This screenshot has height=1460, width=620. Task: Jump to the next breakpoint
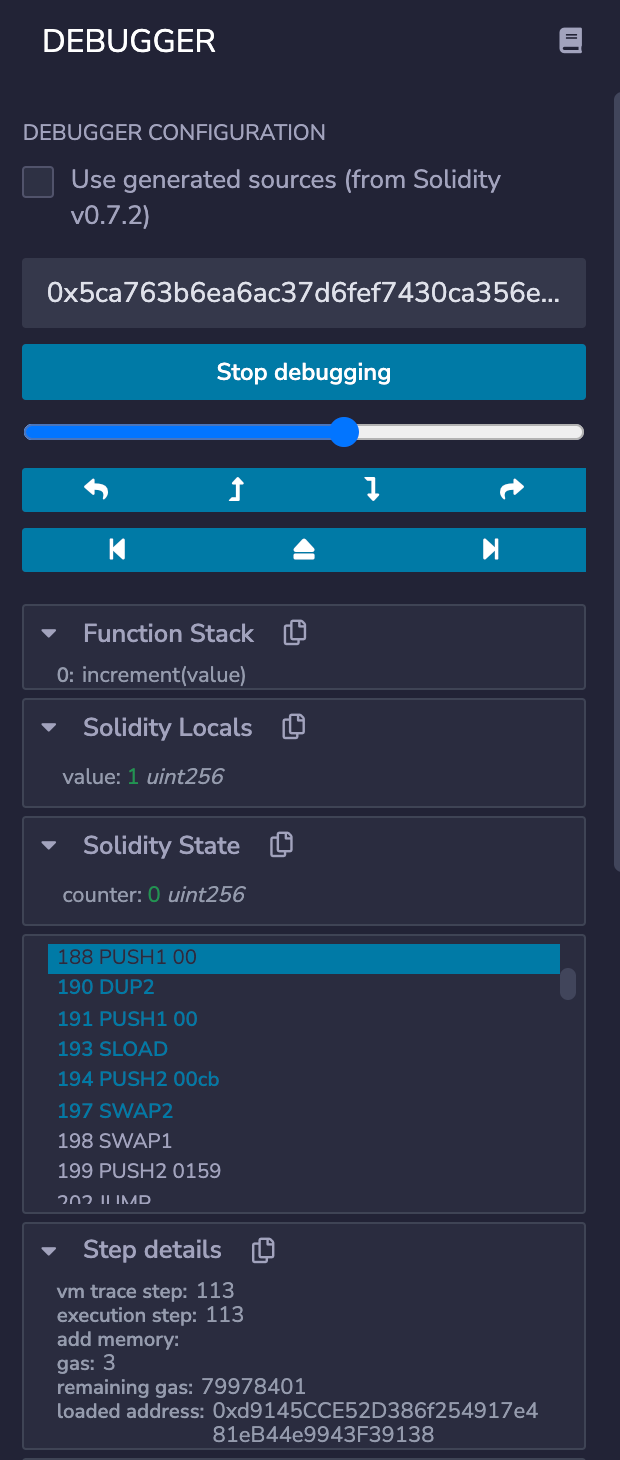489,549
